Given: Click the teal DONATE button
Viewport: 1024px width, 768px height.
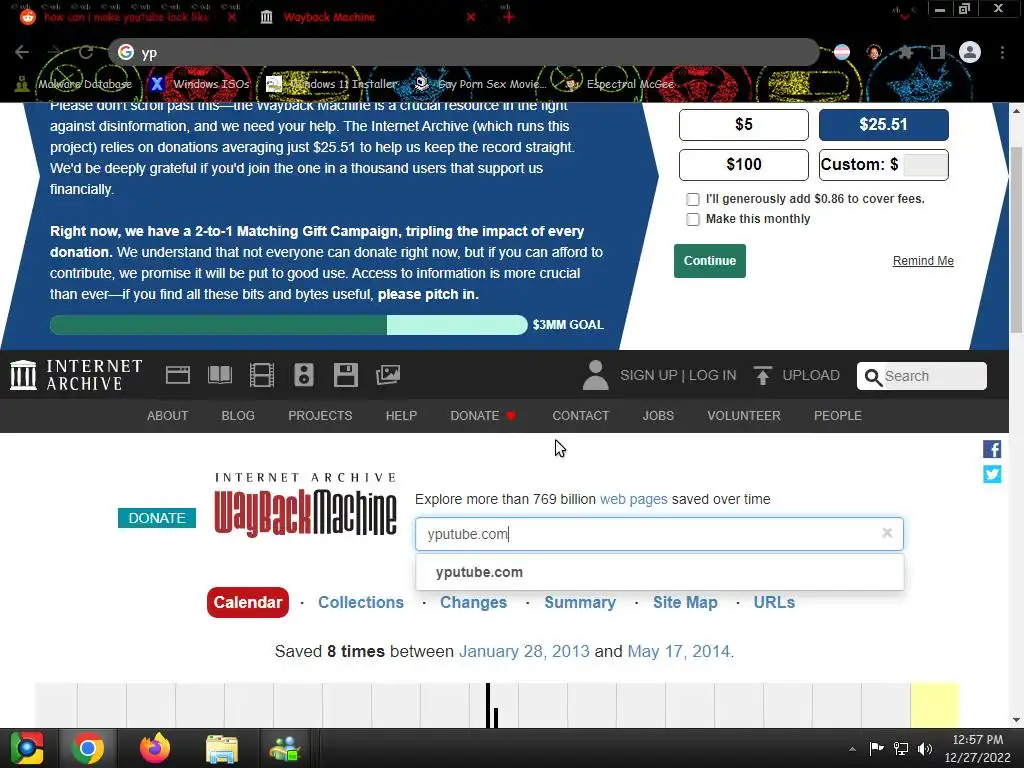Looking at the screenshot, I should click(x=157, y=518).
